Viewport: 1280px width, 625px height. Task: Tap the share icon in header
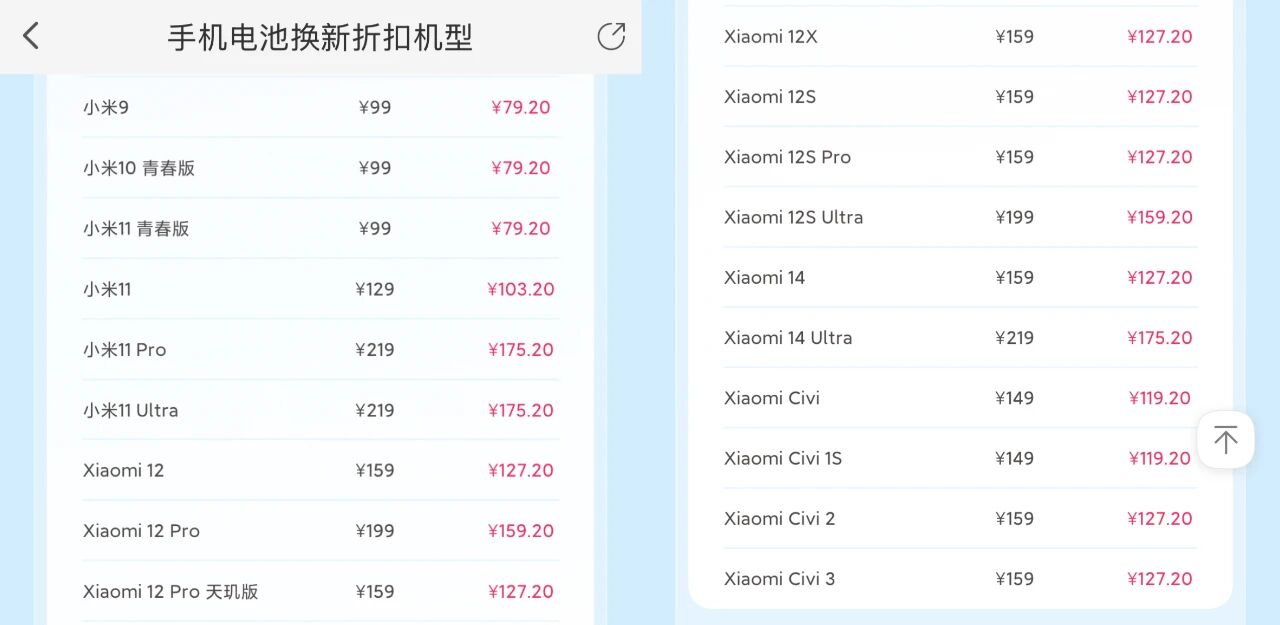[x=610, y=37]
